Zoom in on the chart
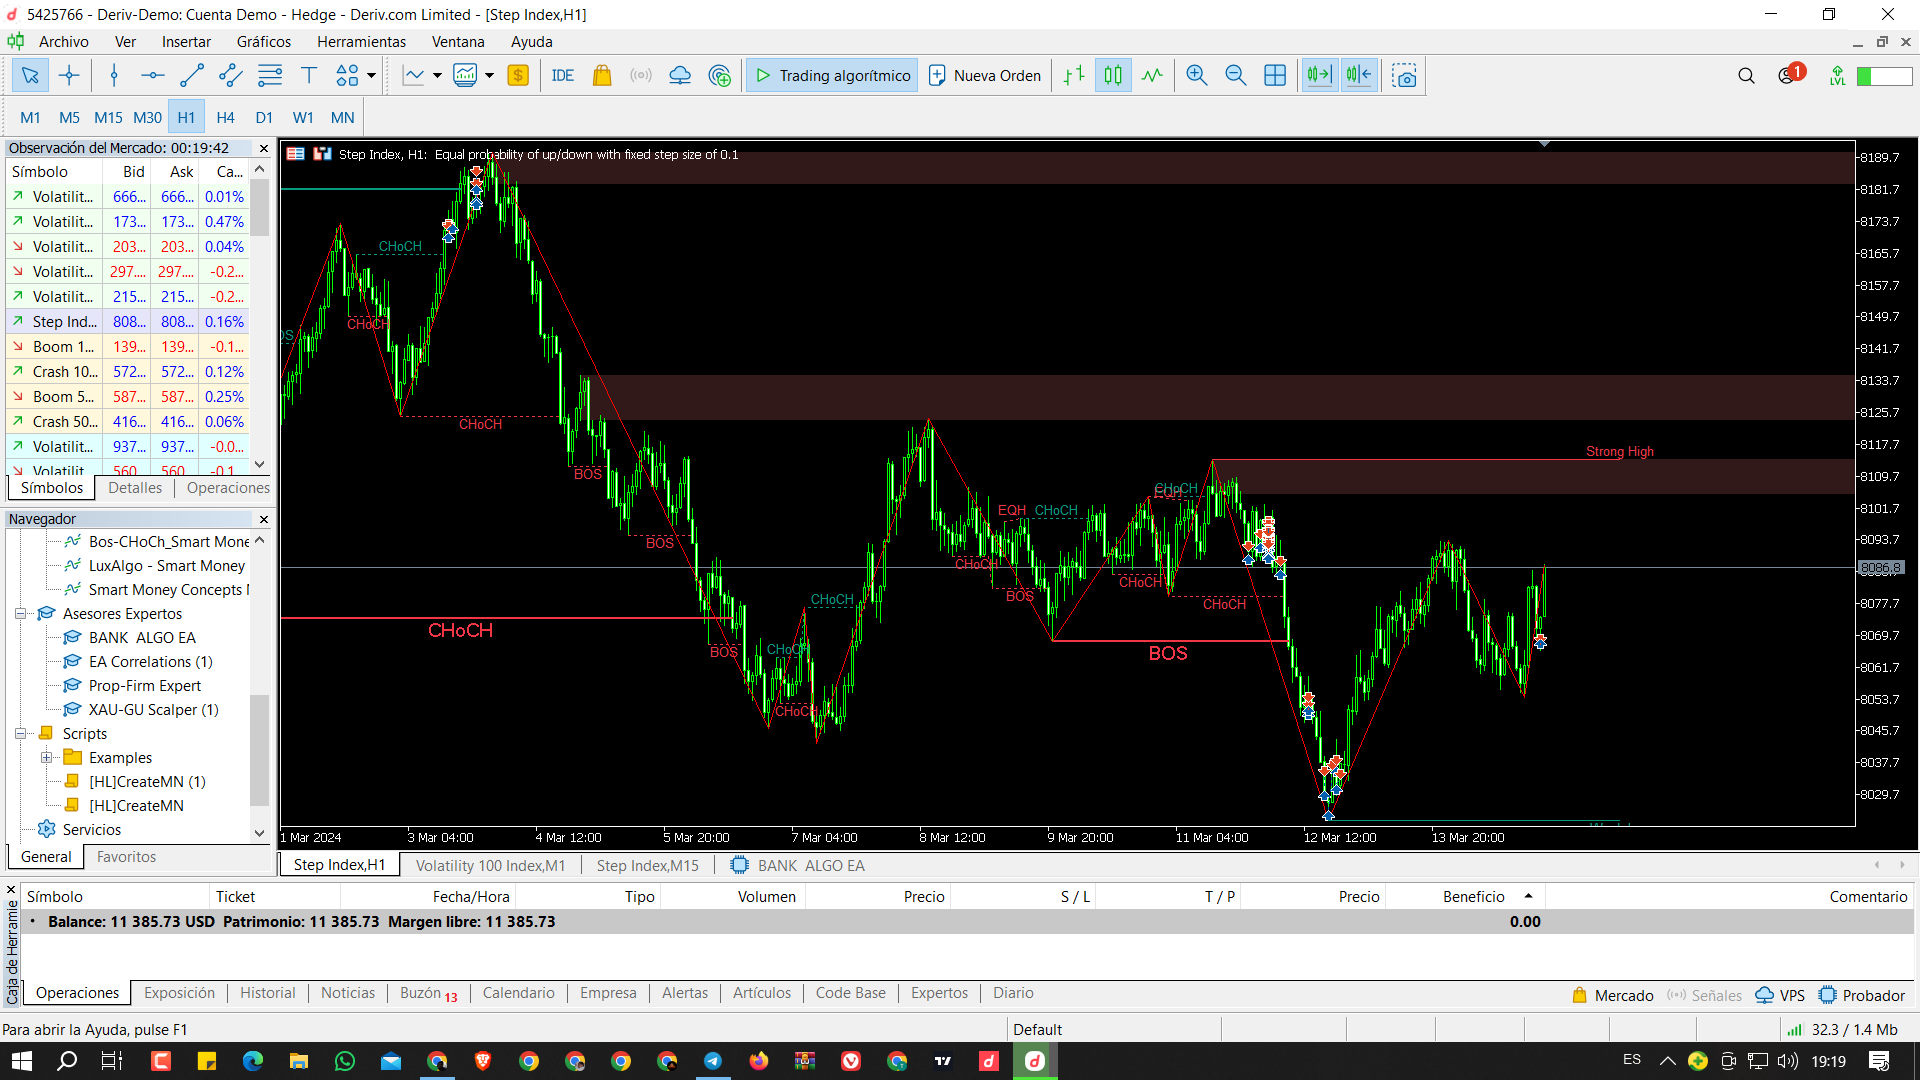Viewport: 1920px width, 1080px height. tap(1197, 76)
